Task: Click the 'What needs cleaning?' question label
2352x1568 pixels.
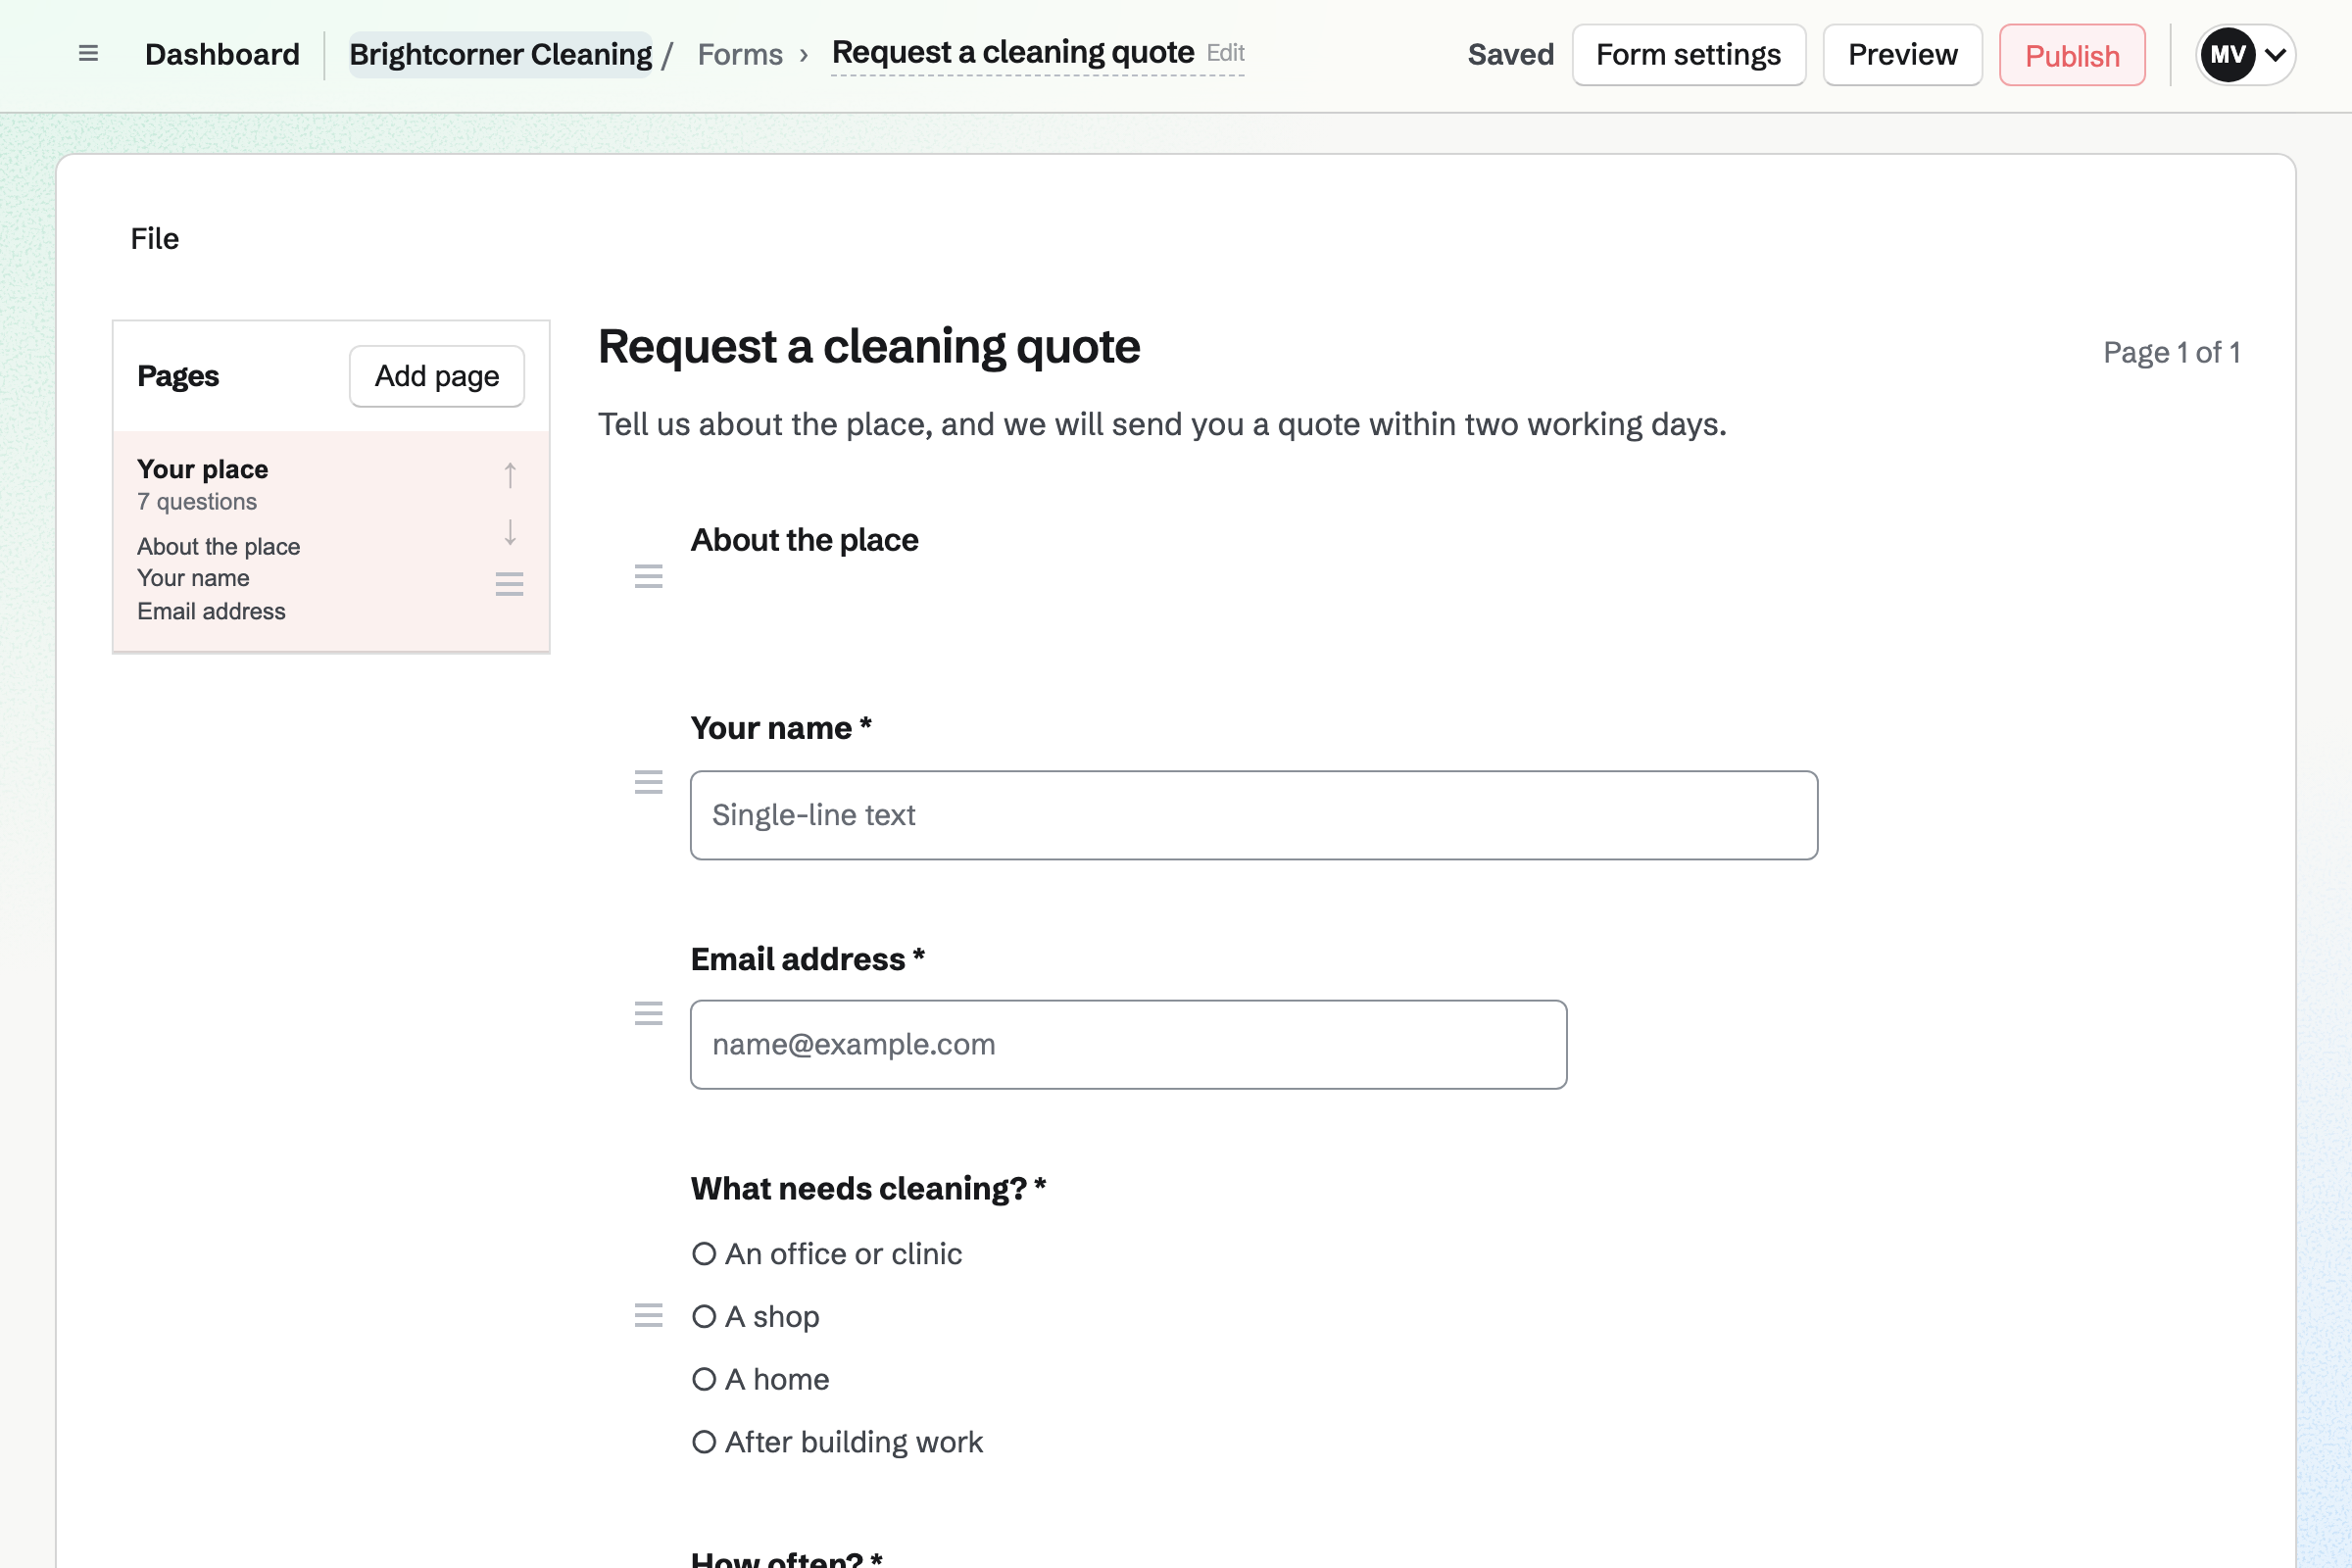Action: click(868, 1189)
